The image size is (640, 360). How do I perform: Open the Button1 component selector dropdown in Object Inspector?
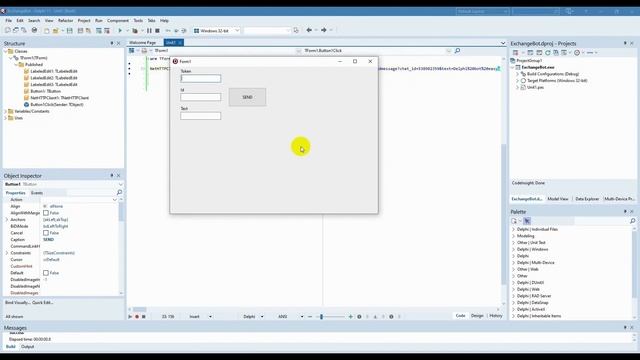[x=120, y=184]
